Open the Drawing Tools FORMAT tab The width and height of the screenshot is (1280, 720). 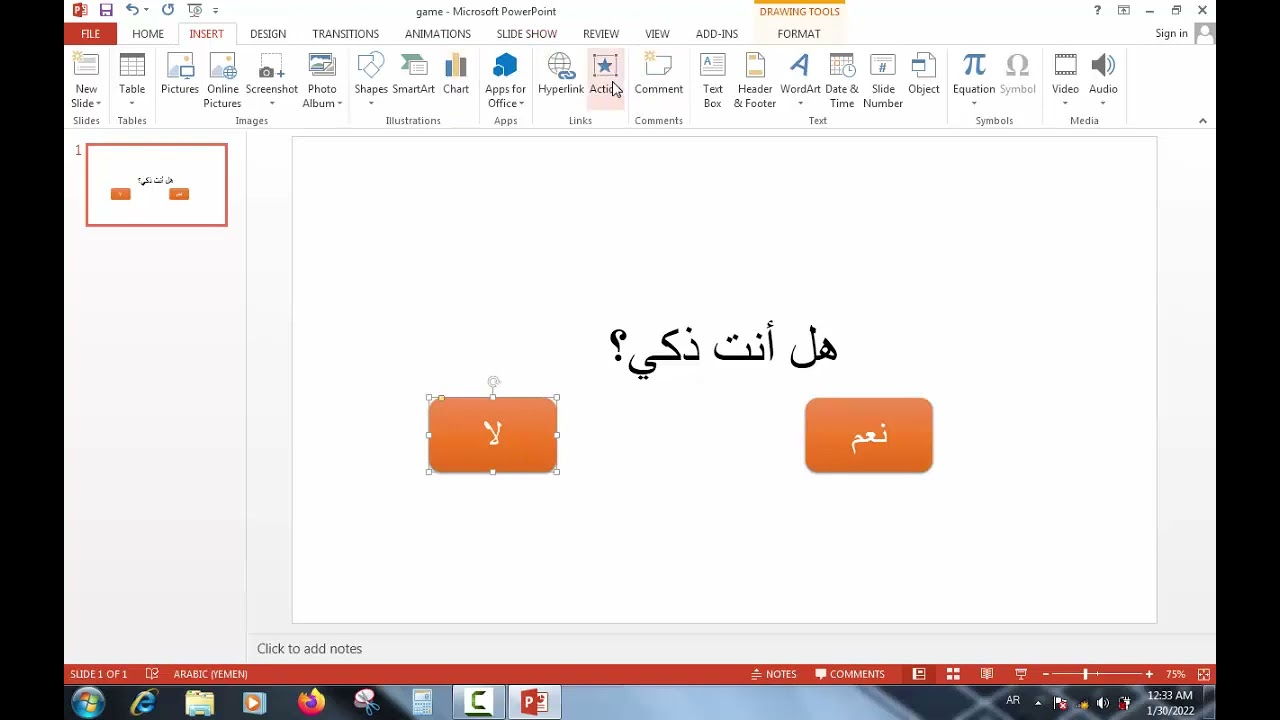tap(799, 34)
